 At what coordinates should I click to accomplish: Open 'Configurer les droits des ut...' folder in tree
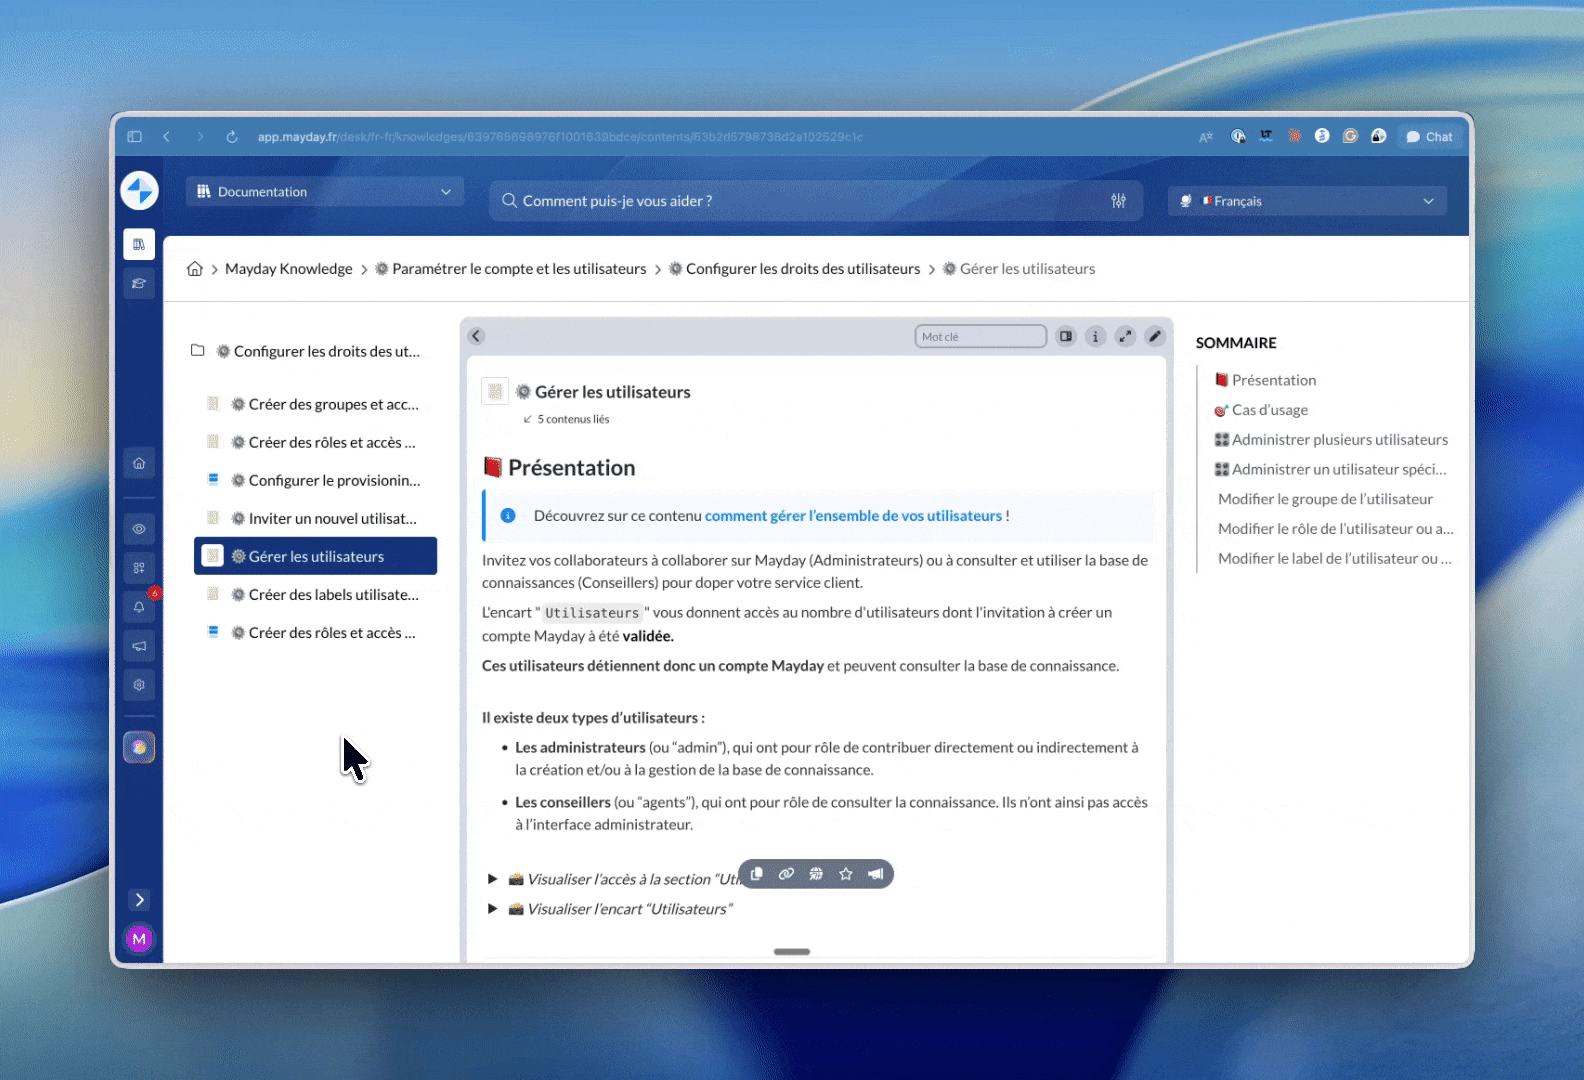click(305, 351)
